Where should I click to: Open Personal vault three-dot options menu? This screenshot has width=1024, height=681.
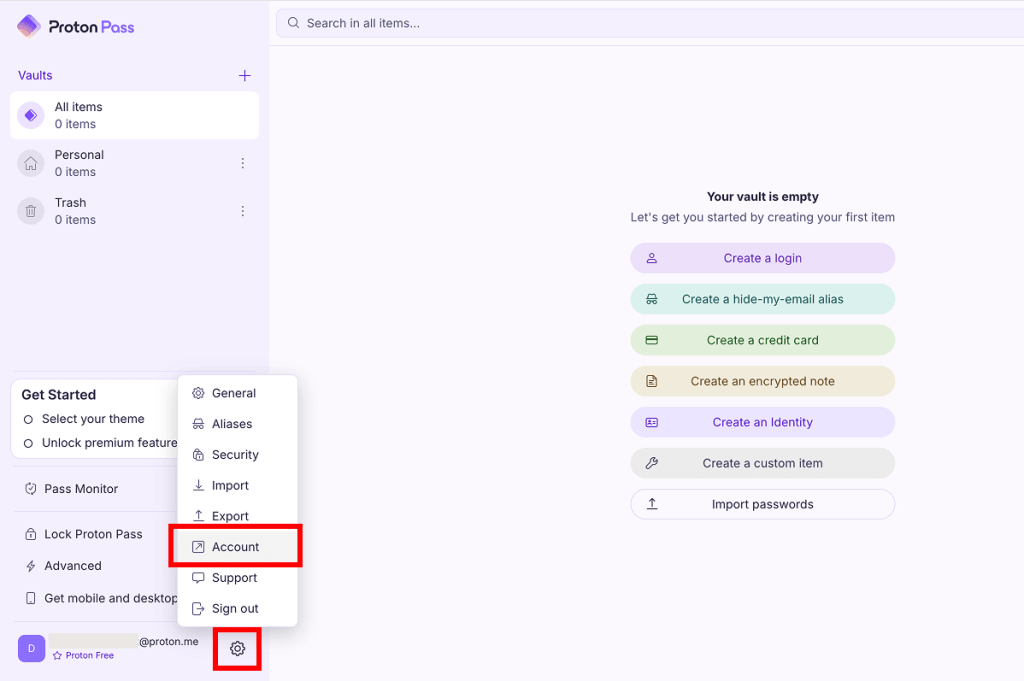point(242,163)
